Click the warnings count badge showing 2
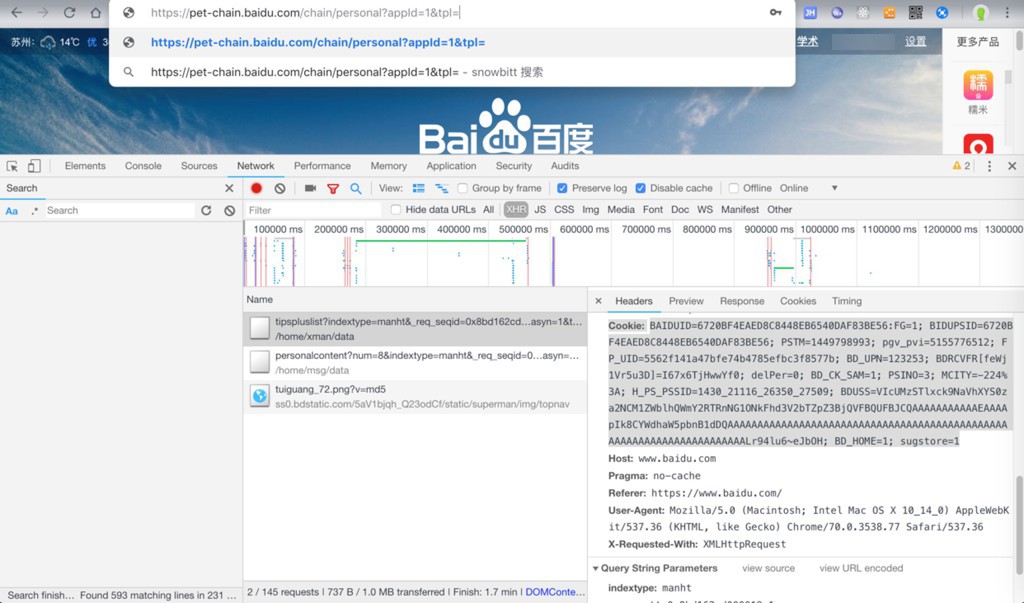The height and width of the screenshot is (603, 1024). pyautogui.click(x=961, y=166)
